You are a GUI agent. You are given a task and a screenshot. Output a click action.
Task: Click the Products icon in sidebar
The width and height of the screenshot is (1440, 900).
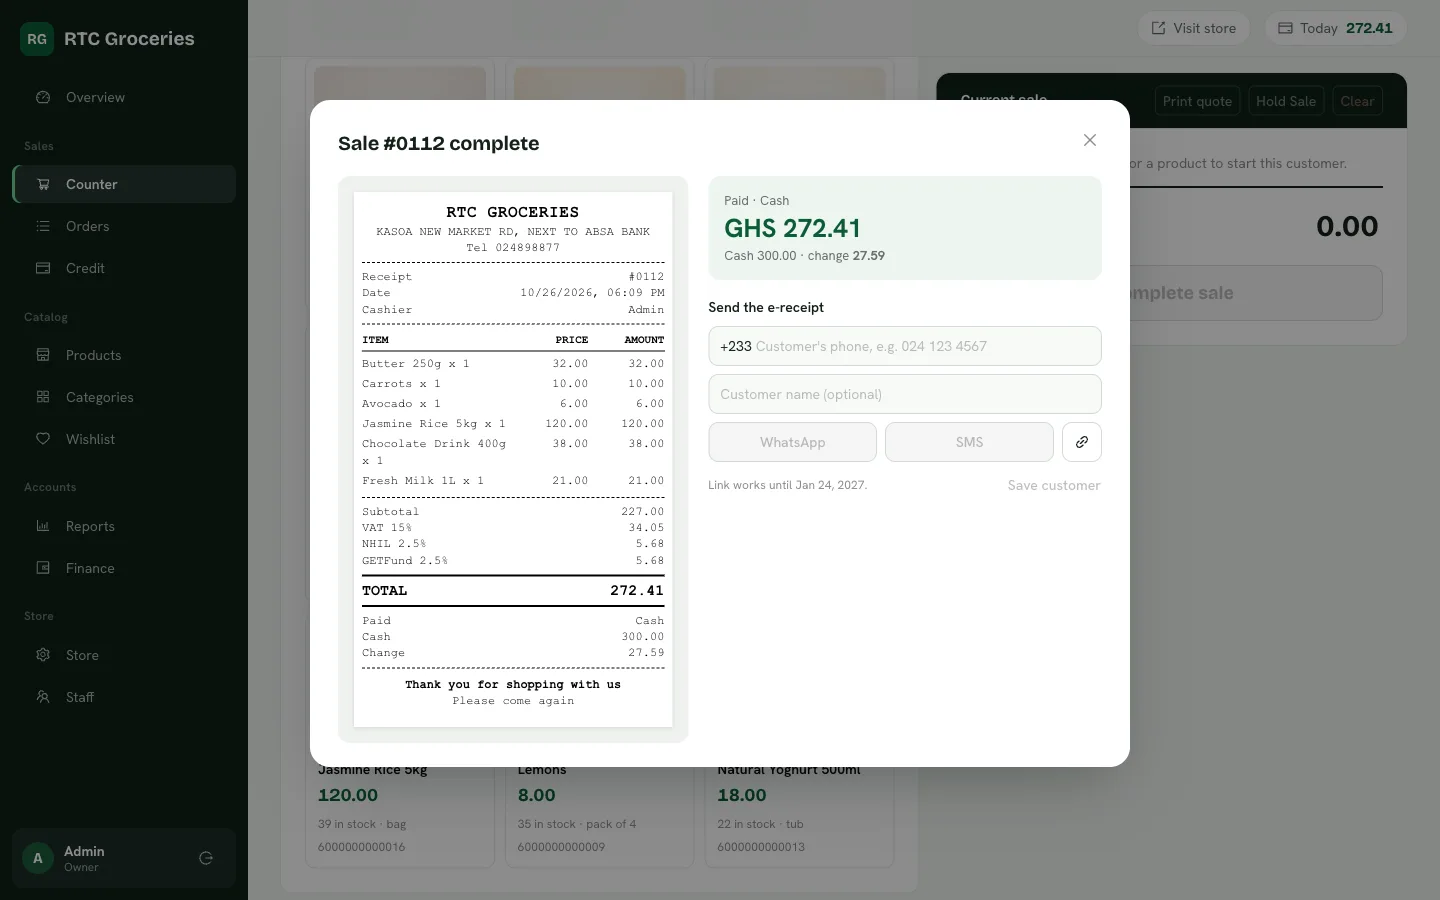(43, 355)
